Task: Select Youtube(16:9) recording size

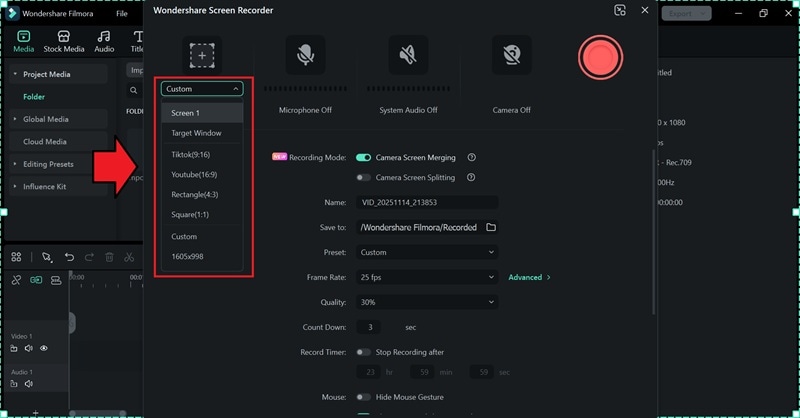Action: 202,174
